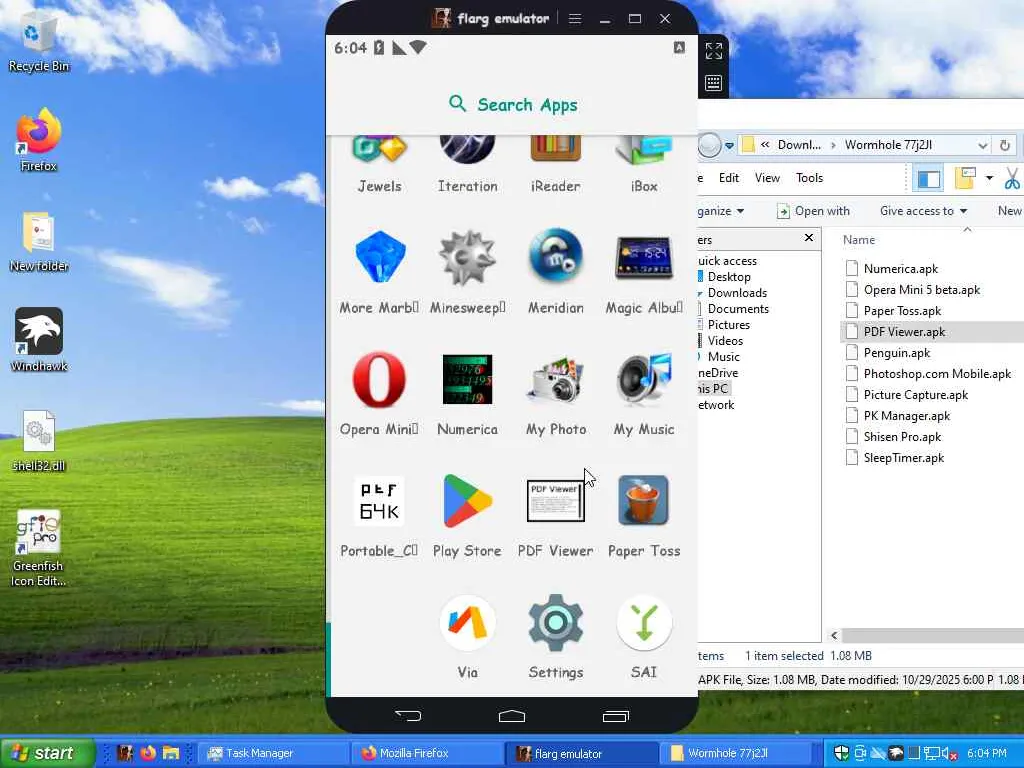Select Paper Toss.apk file
Image resolution: width=1024 pixels, height=768 pixels.
[902, 311]
